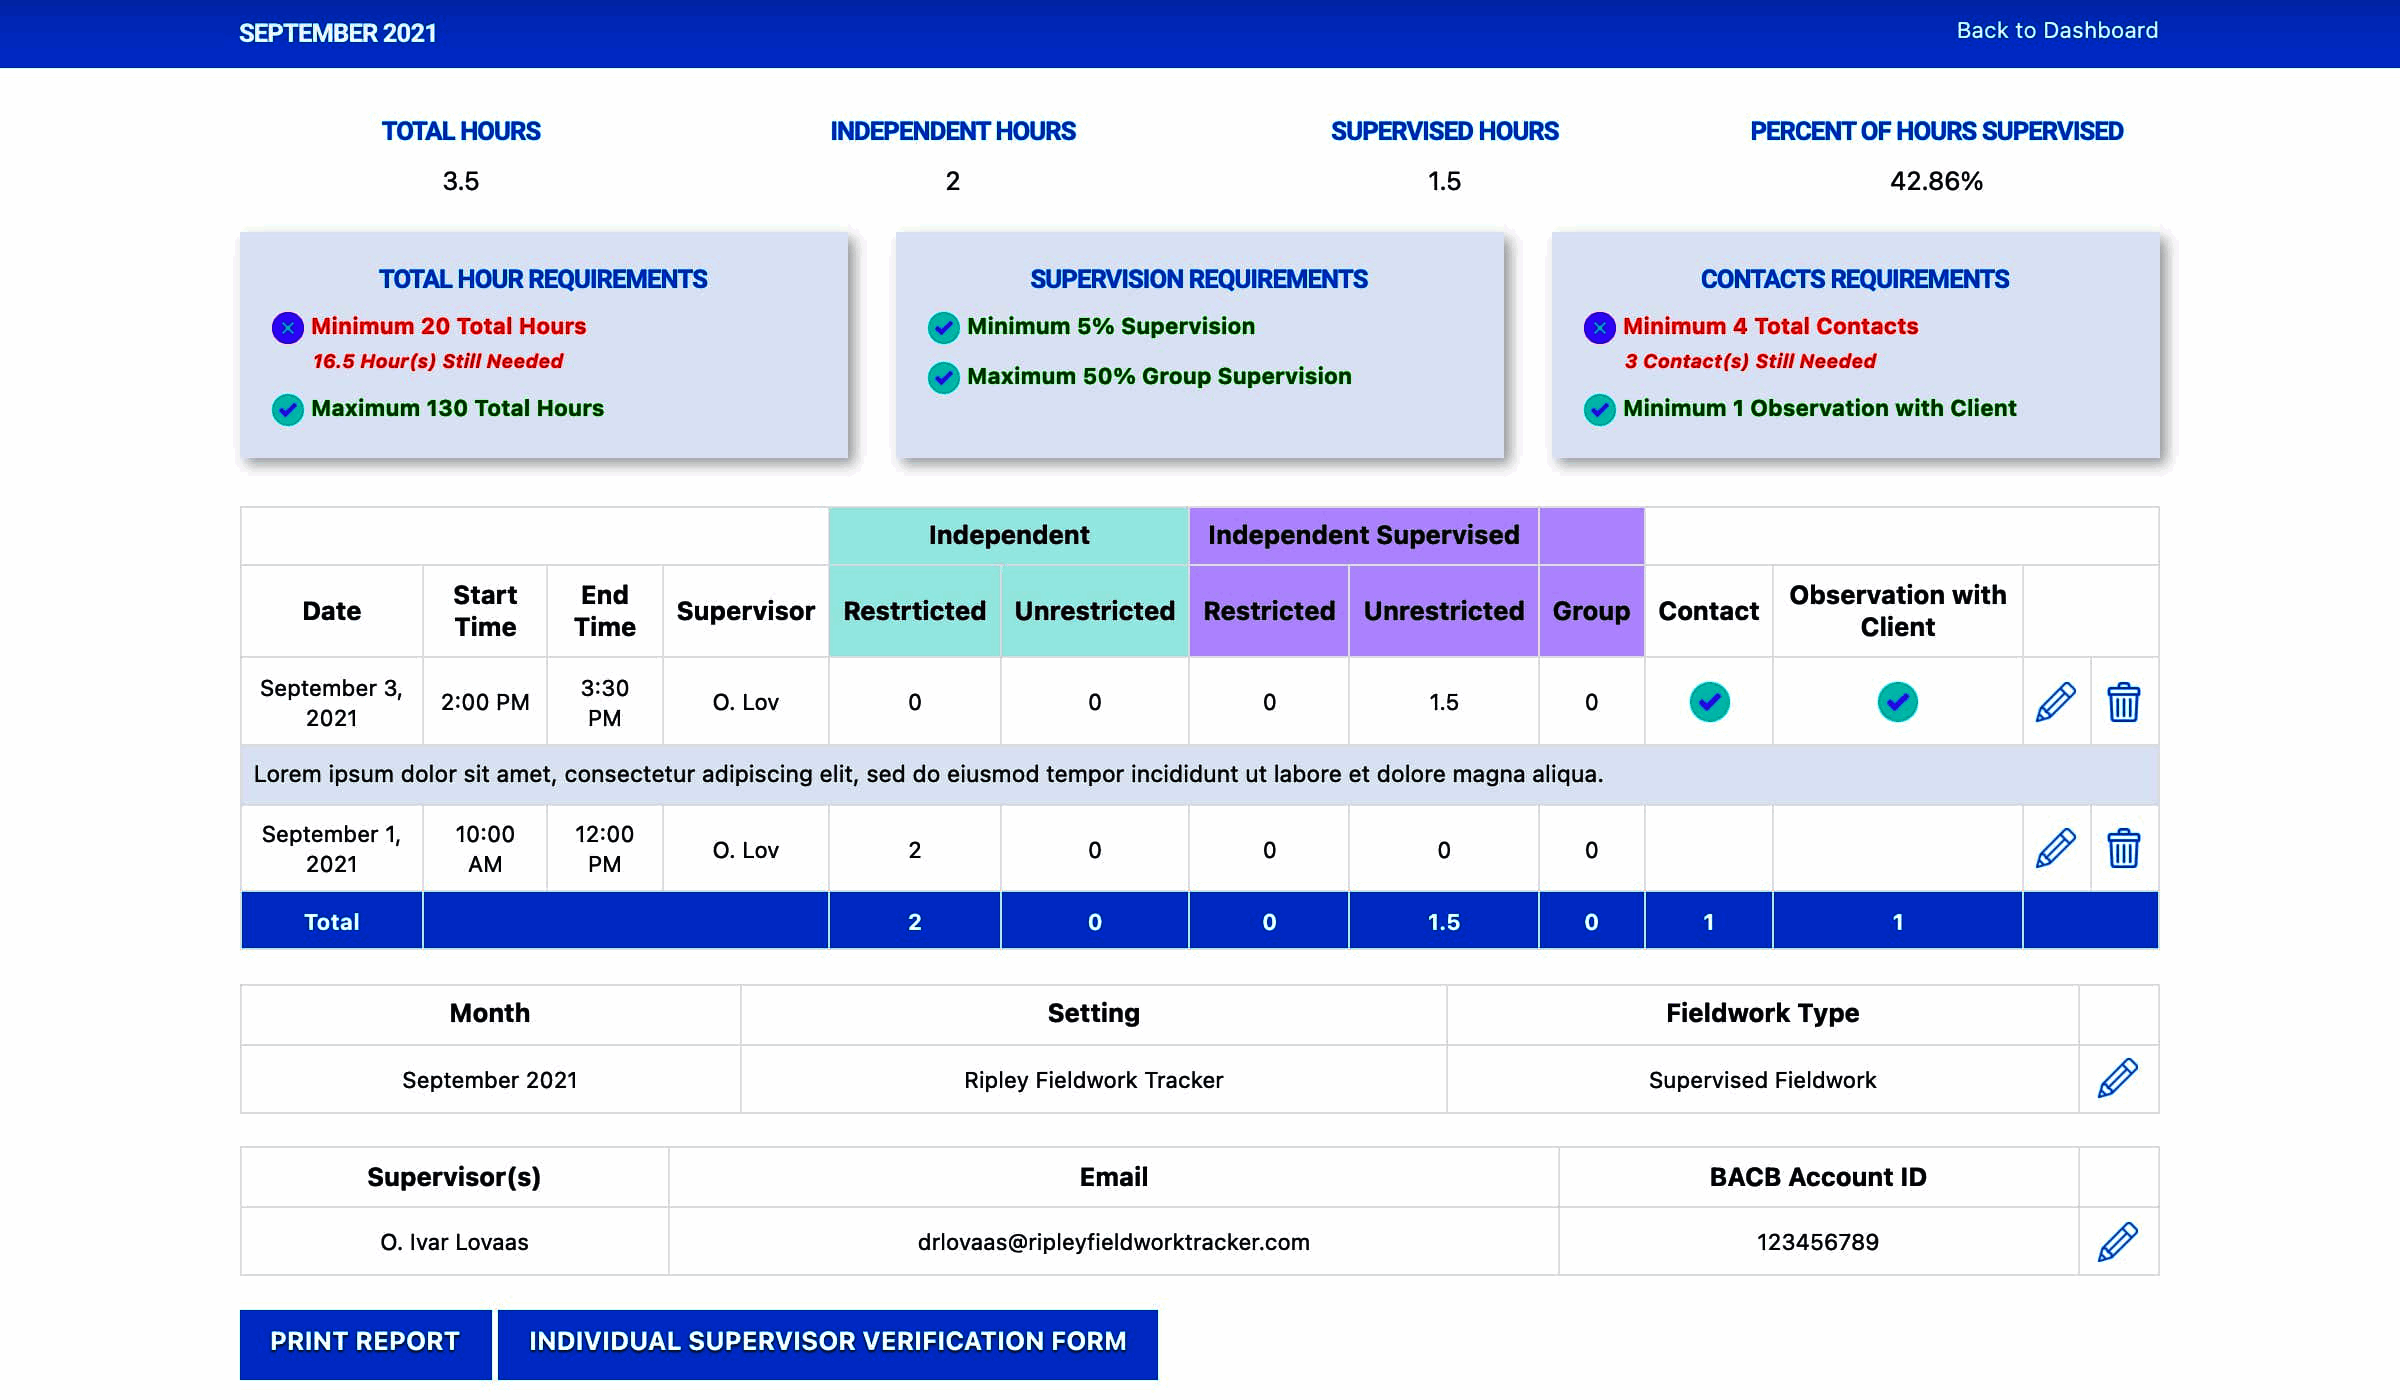Delete the September 1, 2021 entry
The image size is (2400, 1400).
[x=2124, y=849]
